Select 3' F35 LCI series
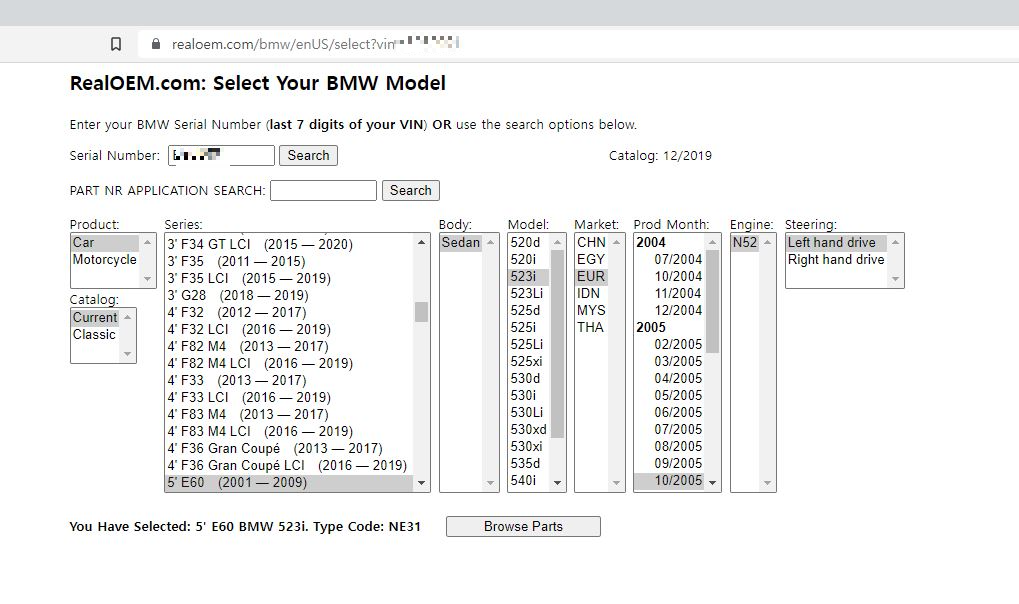The image size is (1019, 604). [289, 278]
